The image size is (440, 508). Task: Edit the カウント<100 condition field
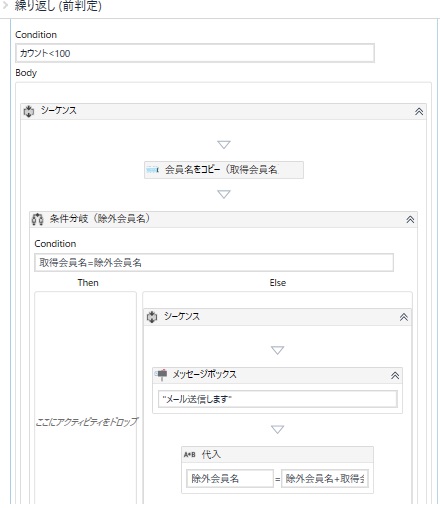click(x=195, y=53)
